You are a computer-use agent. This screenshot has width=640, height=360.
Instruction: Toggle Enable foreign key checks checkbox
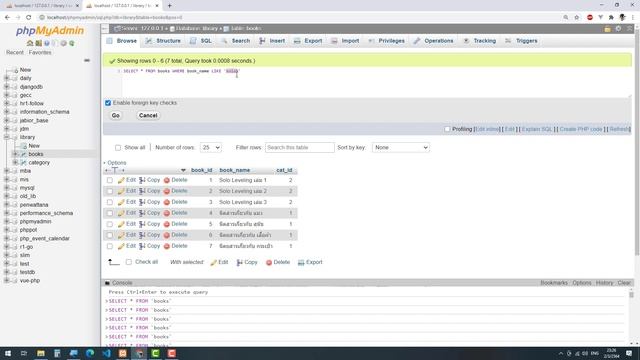(108, 103)
